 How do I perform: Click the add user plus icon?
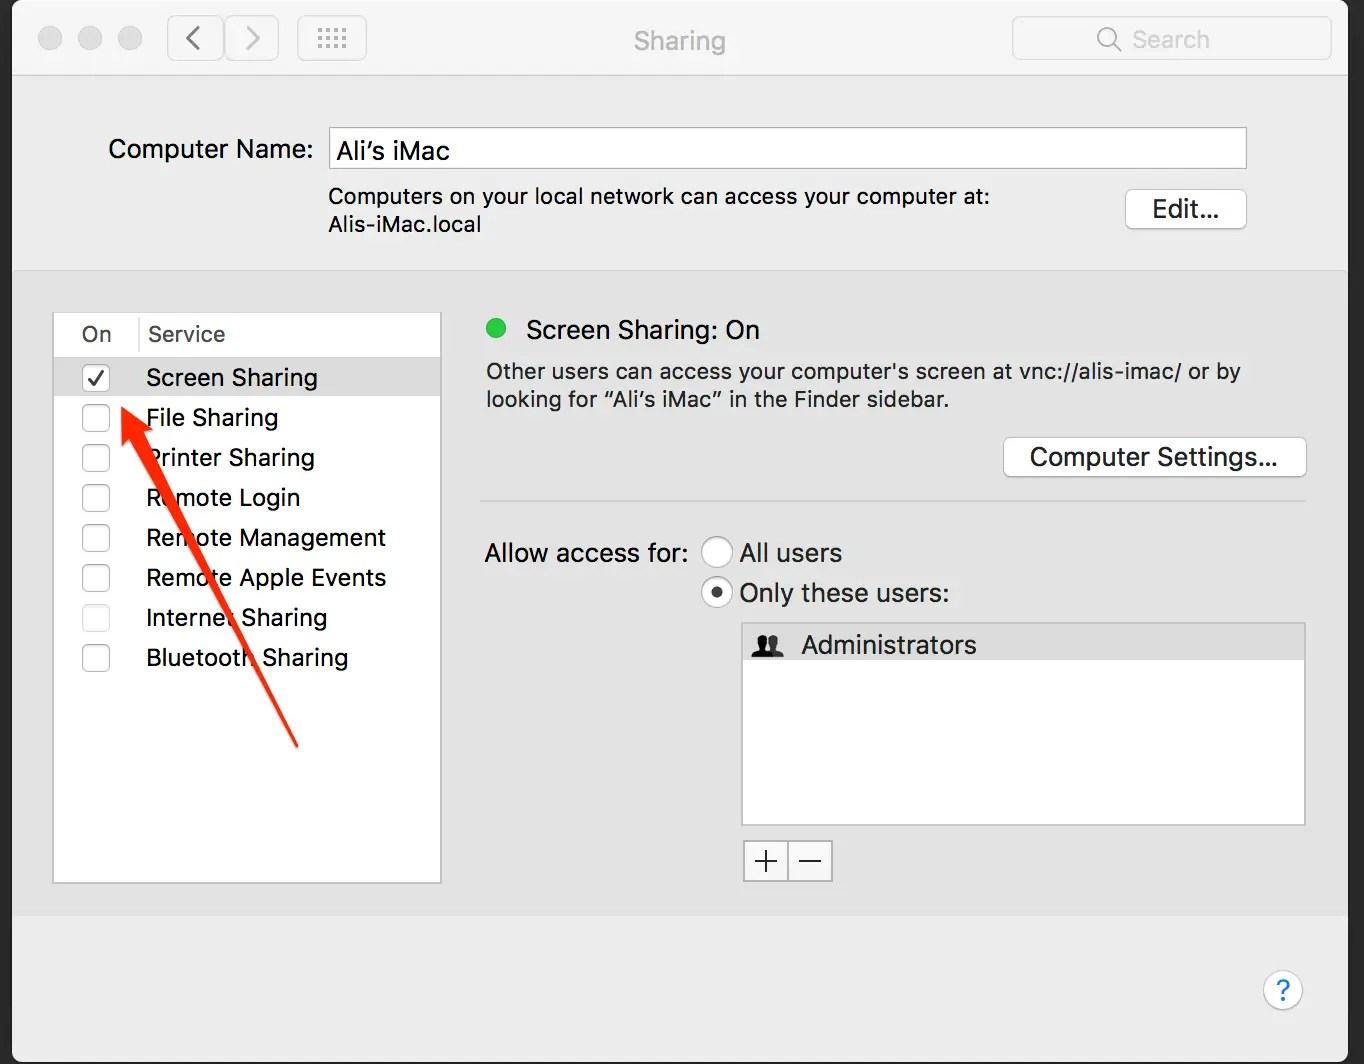pos(764,860)
